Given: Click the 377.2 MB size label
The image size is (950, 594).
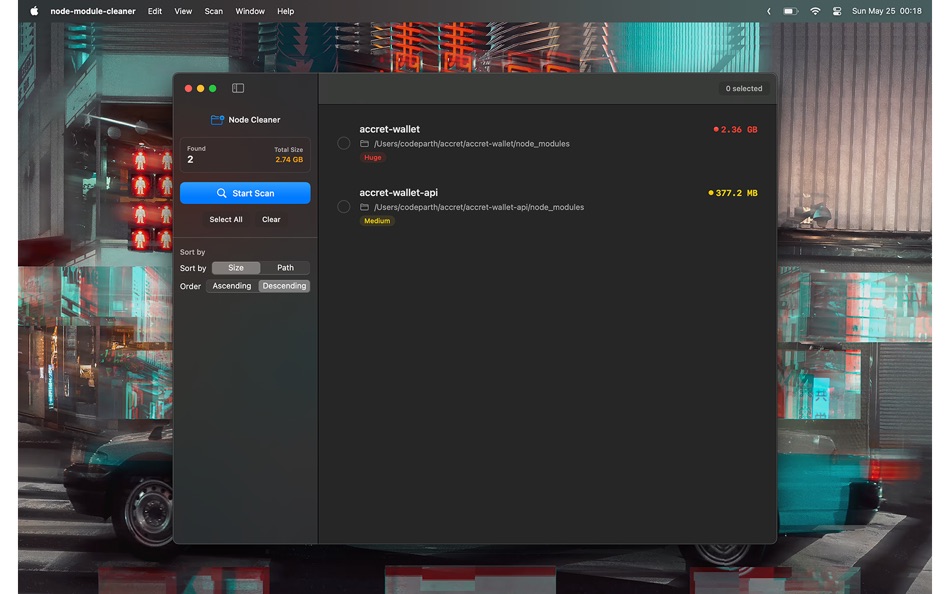Looking at the screenshot, I should tap(736, 193).
